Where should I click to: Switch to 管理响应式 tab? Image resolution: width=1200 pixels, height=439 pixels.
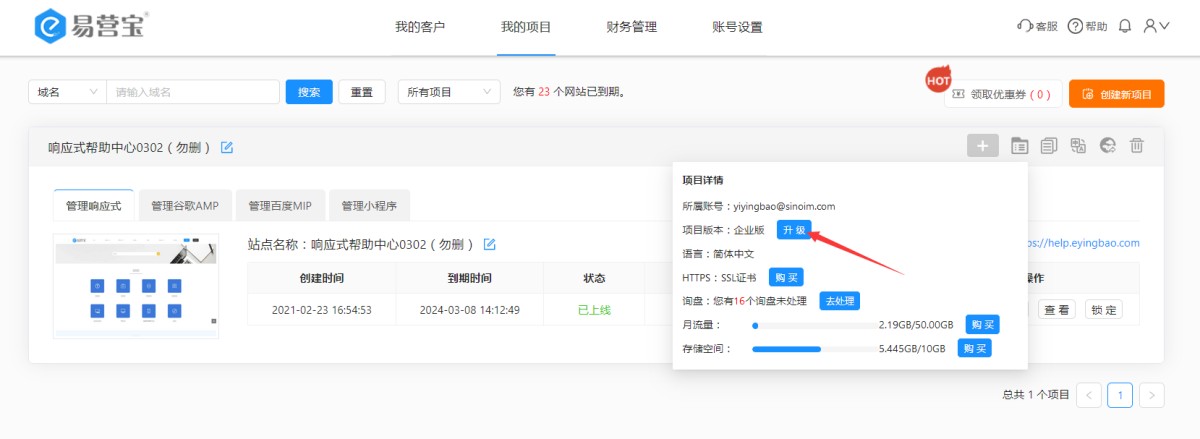(93, 206)
